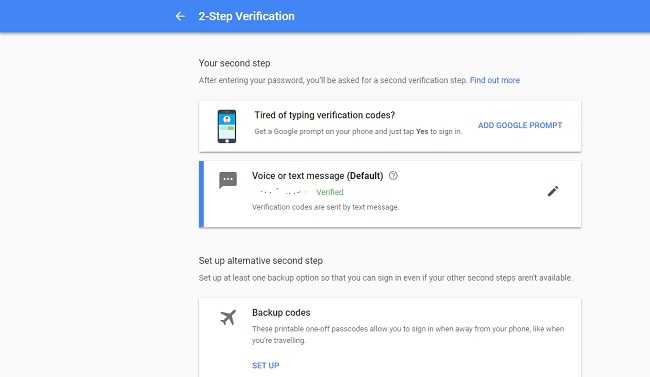Click the Google prompt description text

[358, 131]
